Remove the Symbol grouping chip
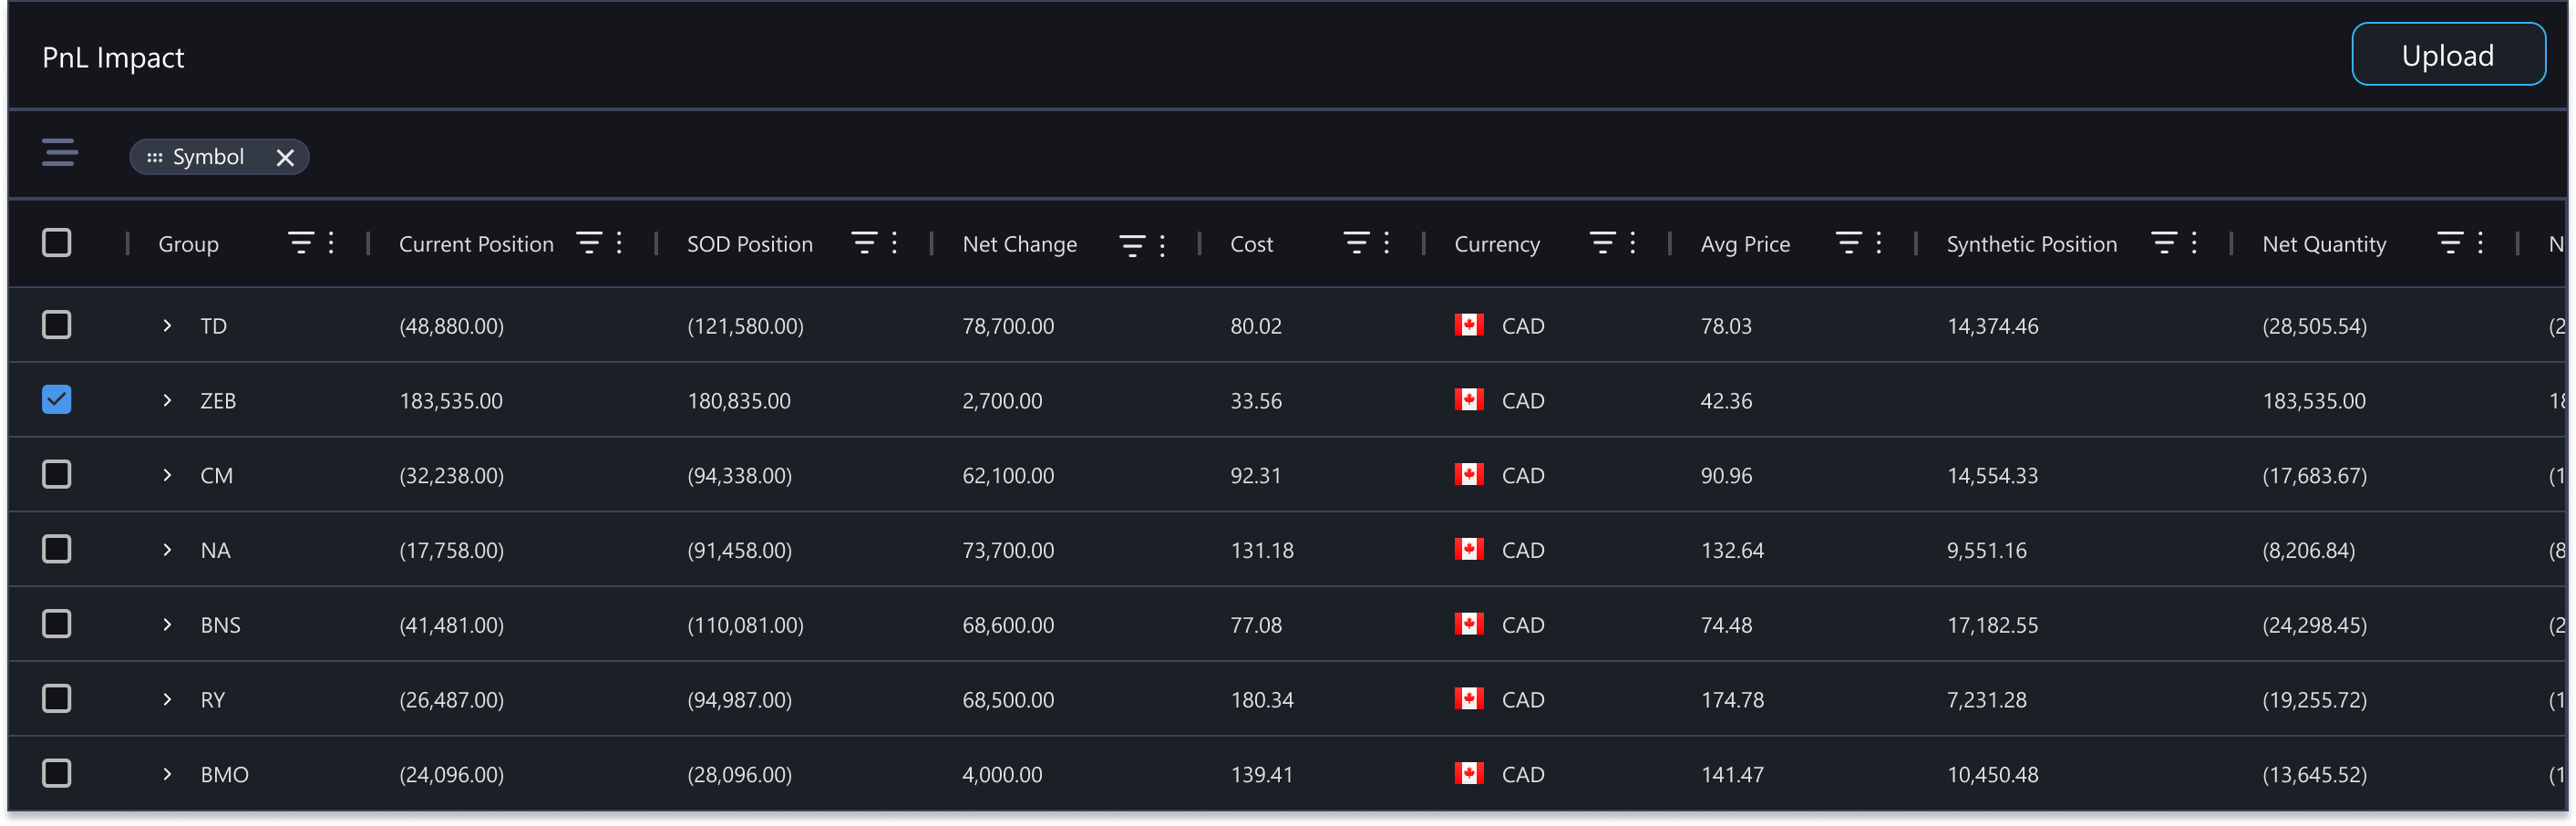This screenshot has height=826, width=2576. click(284, 157)
